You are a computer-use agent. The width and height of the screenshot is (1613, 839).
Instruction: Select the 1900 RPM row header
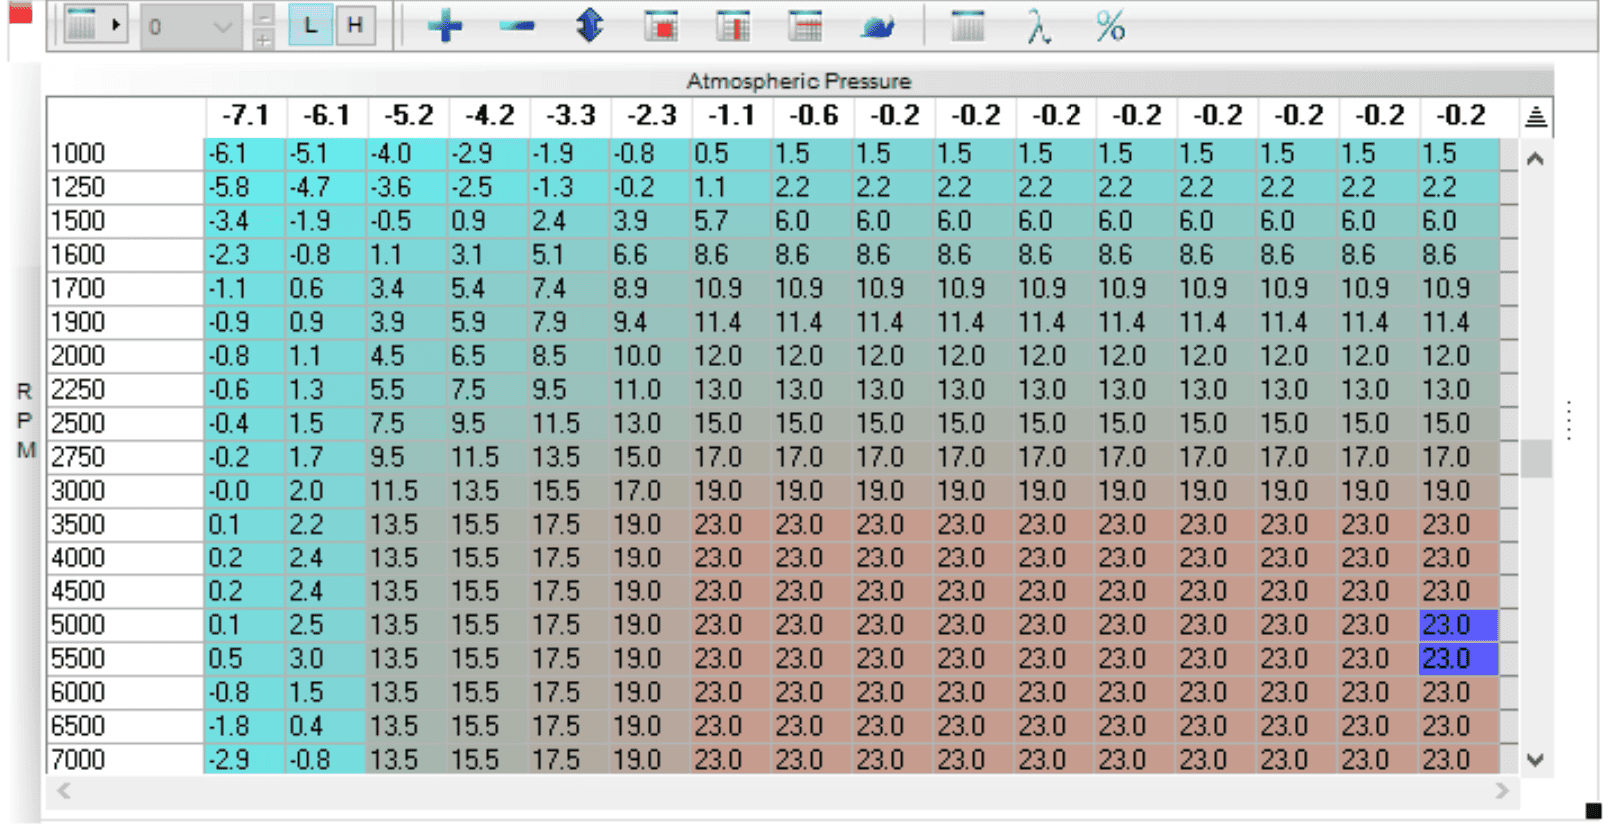126,322
